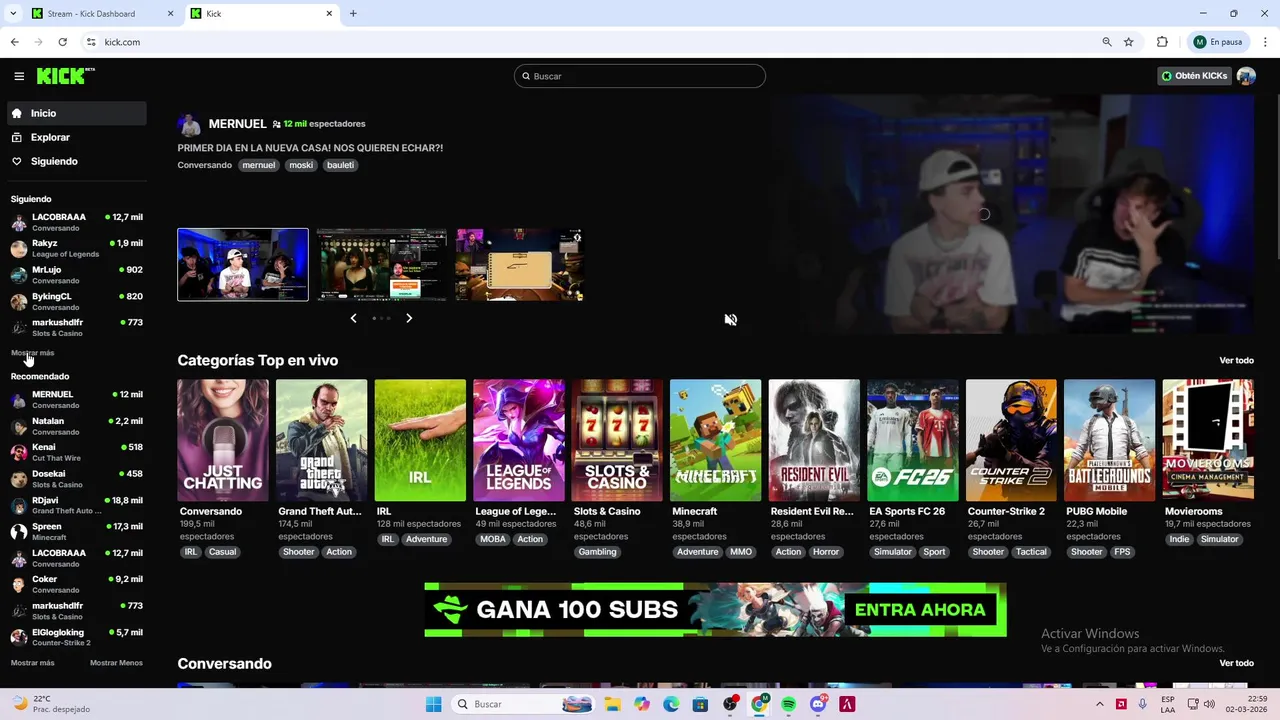Open File Explorer from taskbar
The image size is (1280, 720).
[x=611, y=704]
